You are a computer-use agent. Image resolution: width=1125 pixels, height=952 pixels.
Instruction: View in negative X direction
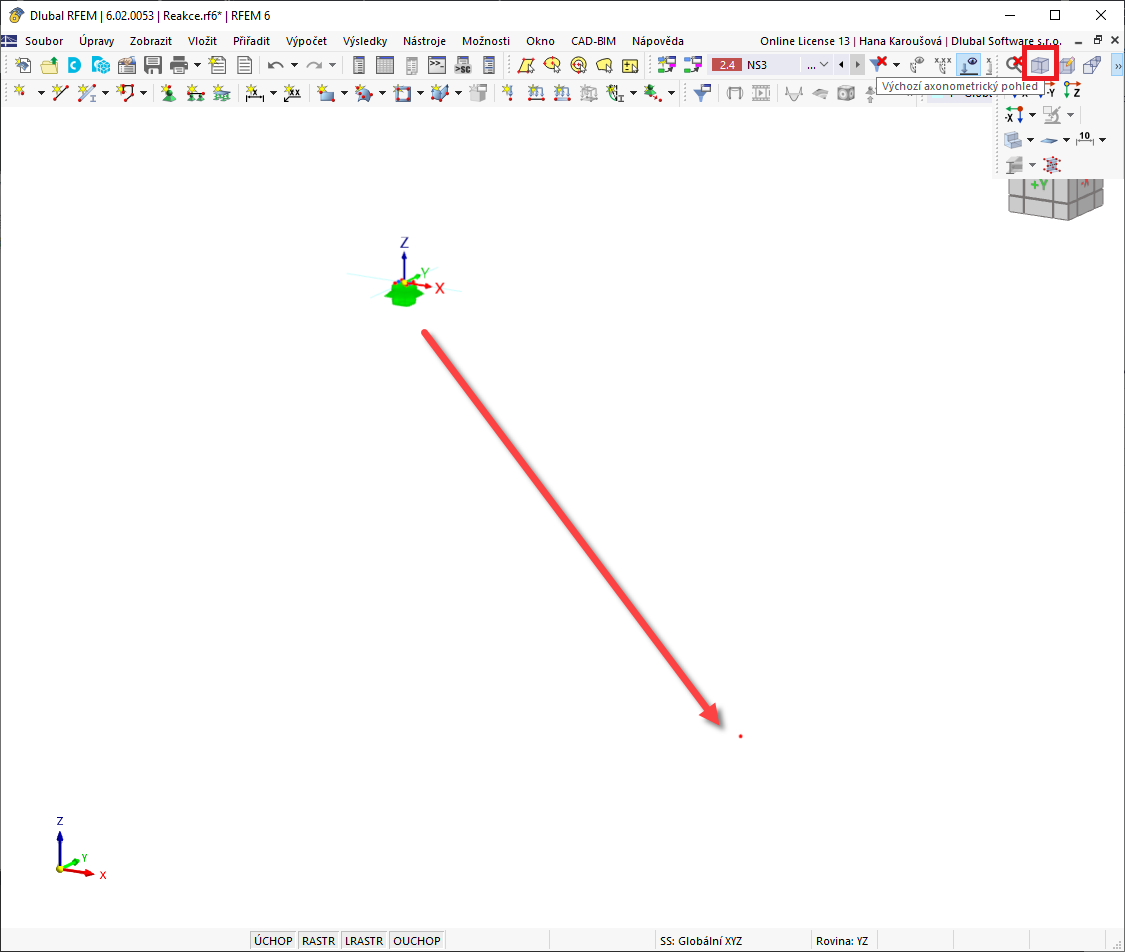(x=1014, y=116)
